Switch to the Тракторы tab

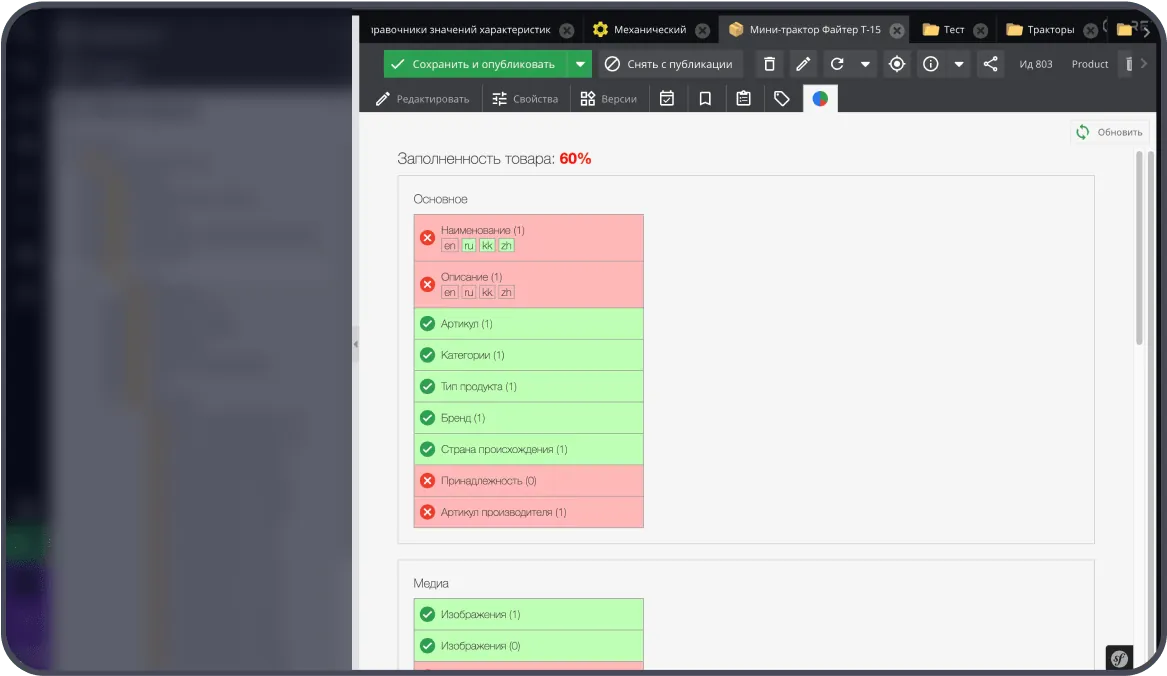pos(1050,30)
